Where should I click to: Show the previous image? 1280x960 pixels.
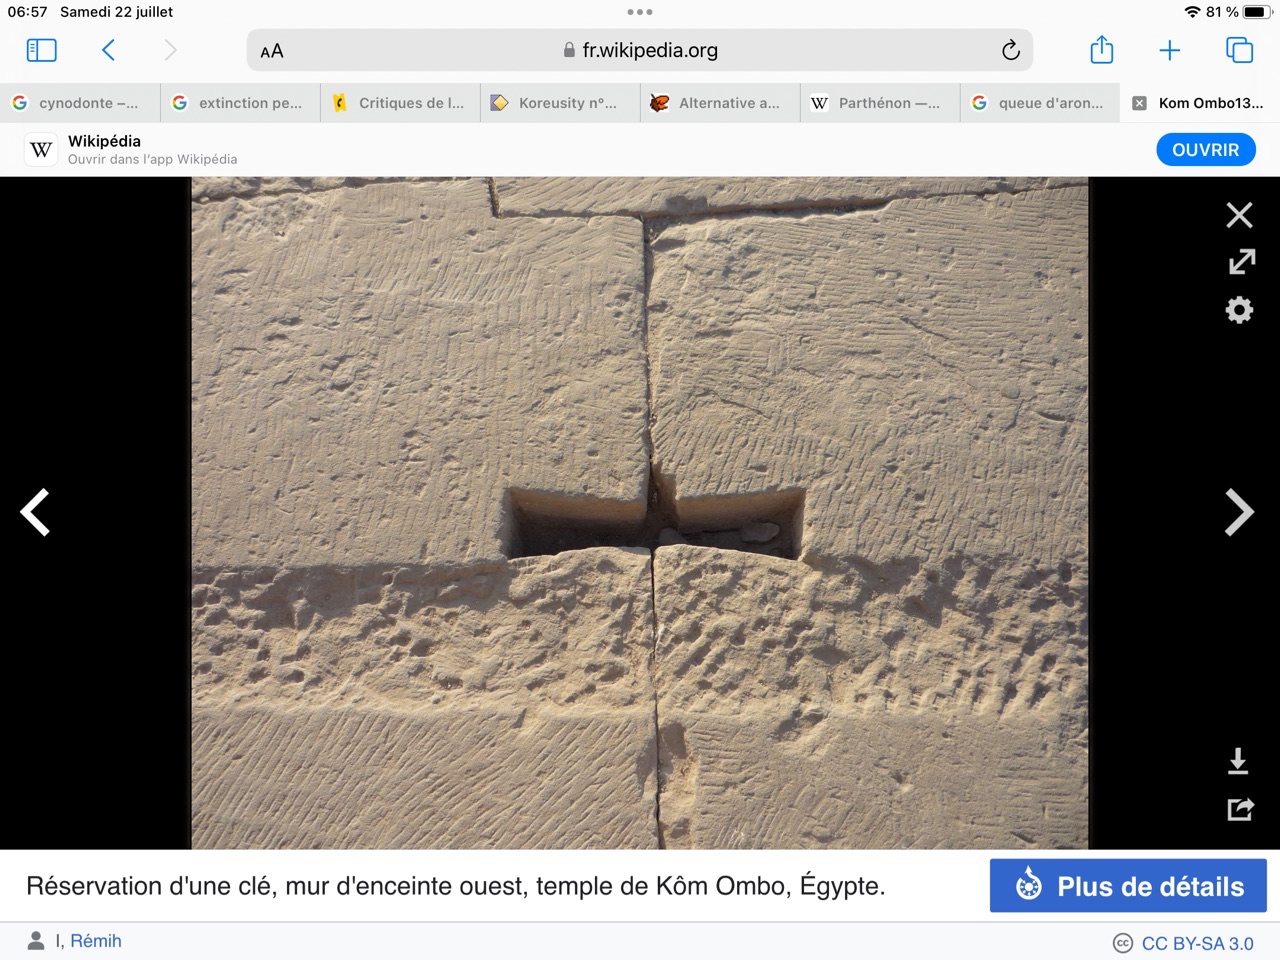click(x=36, y=513)
